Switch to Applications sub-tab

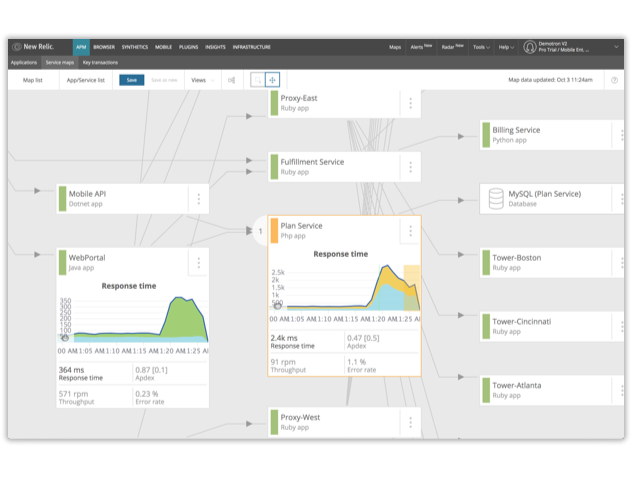(x=24, y=62)
